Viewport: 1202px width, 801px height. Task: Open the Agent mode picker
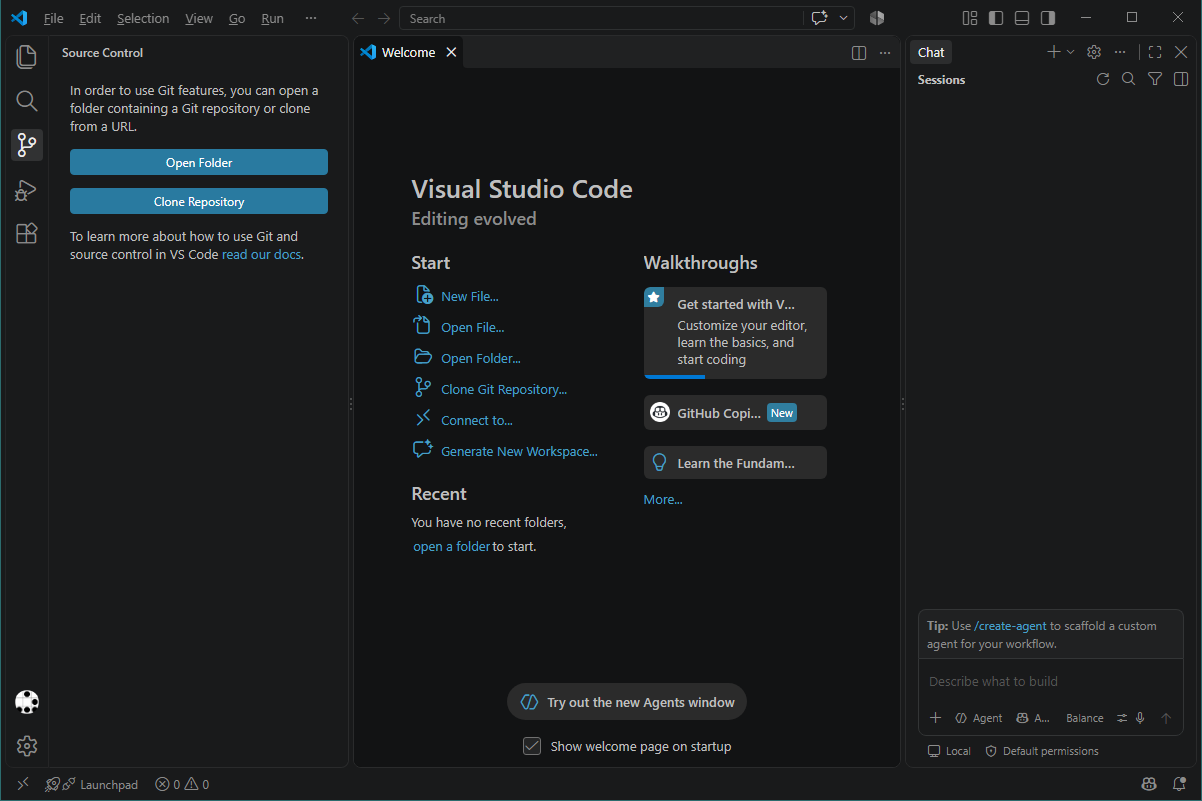979,718
